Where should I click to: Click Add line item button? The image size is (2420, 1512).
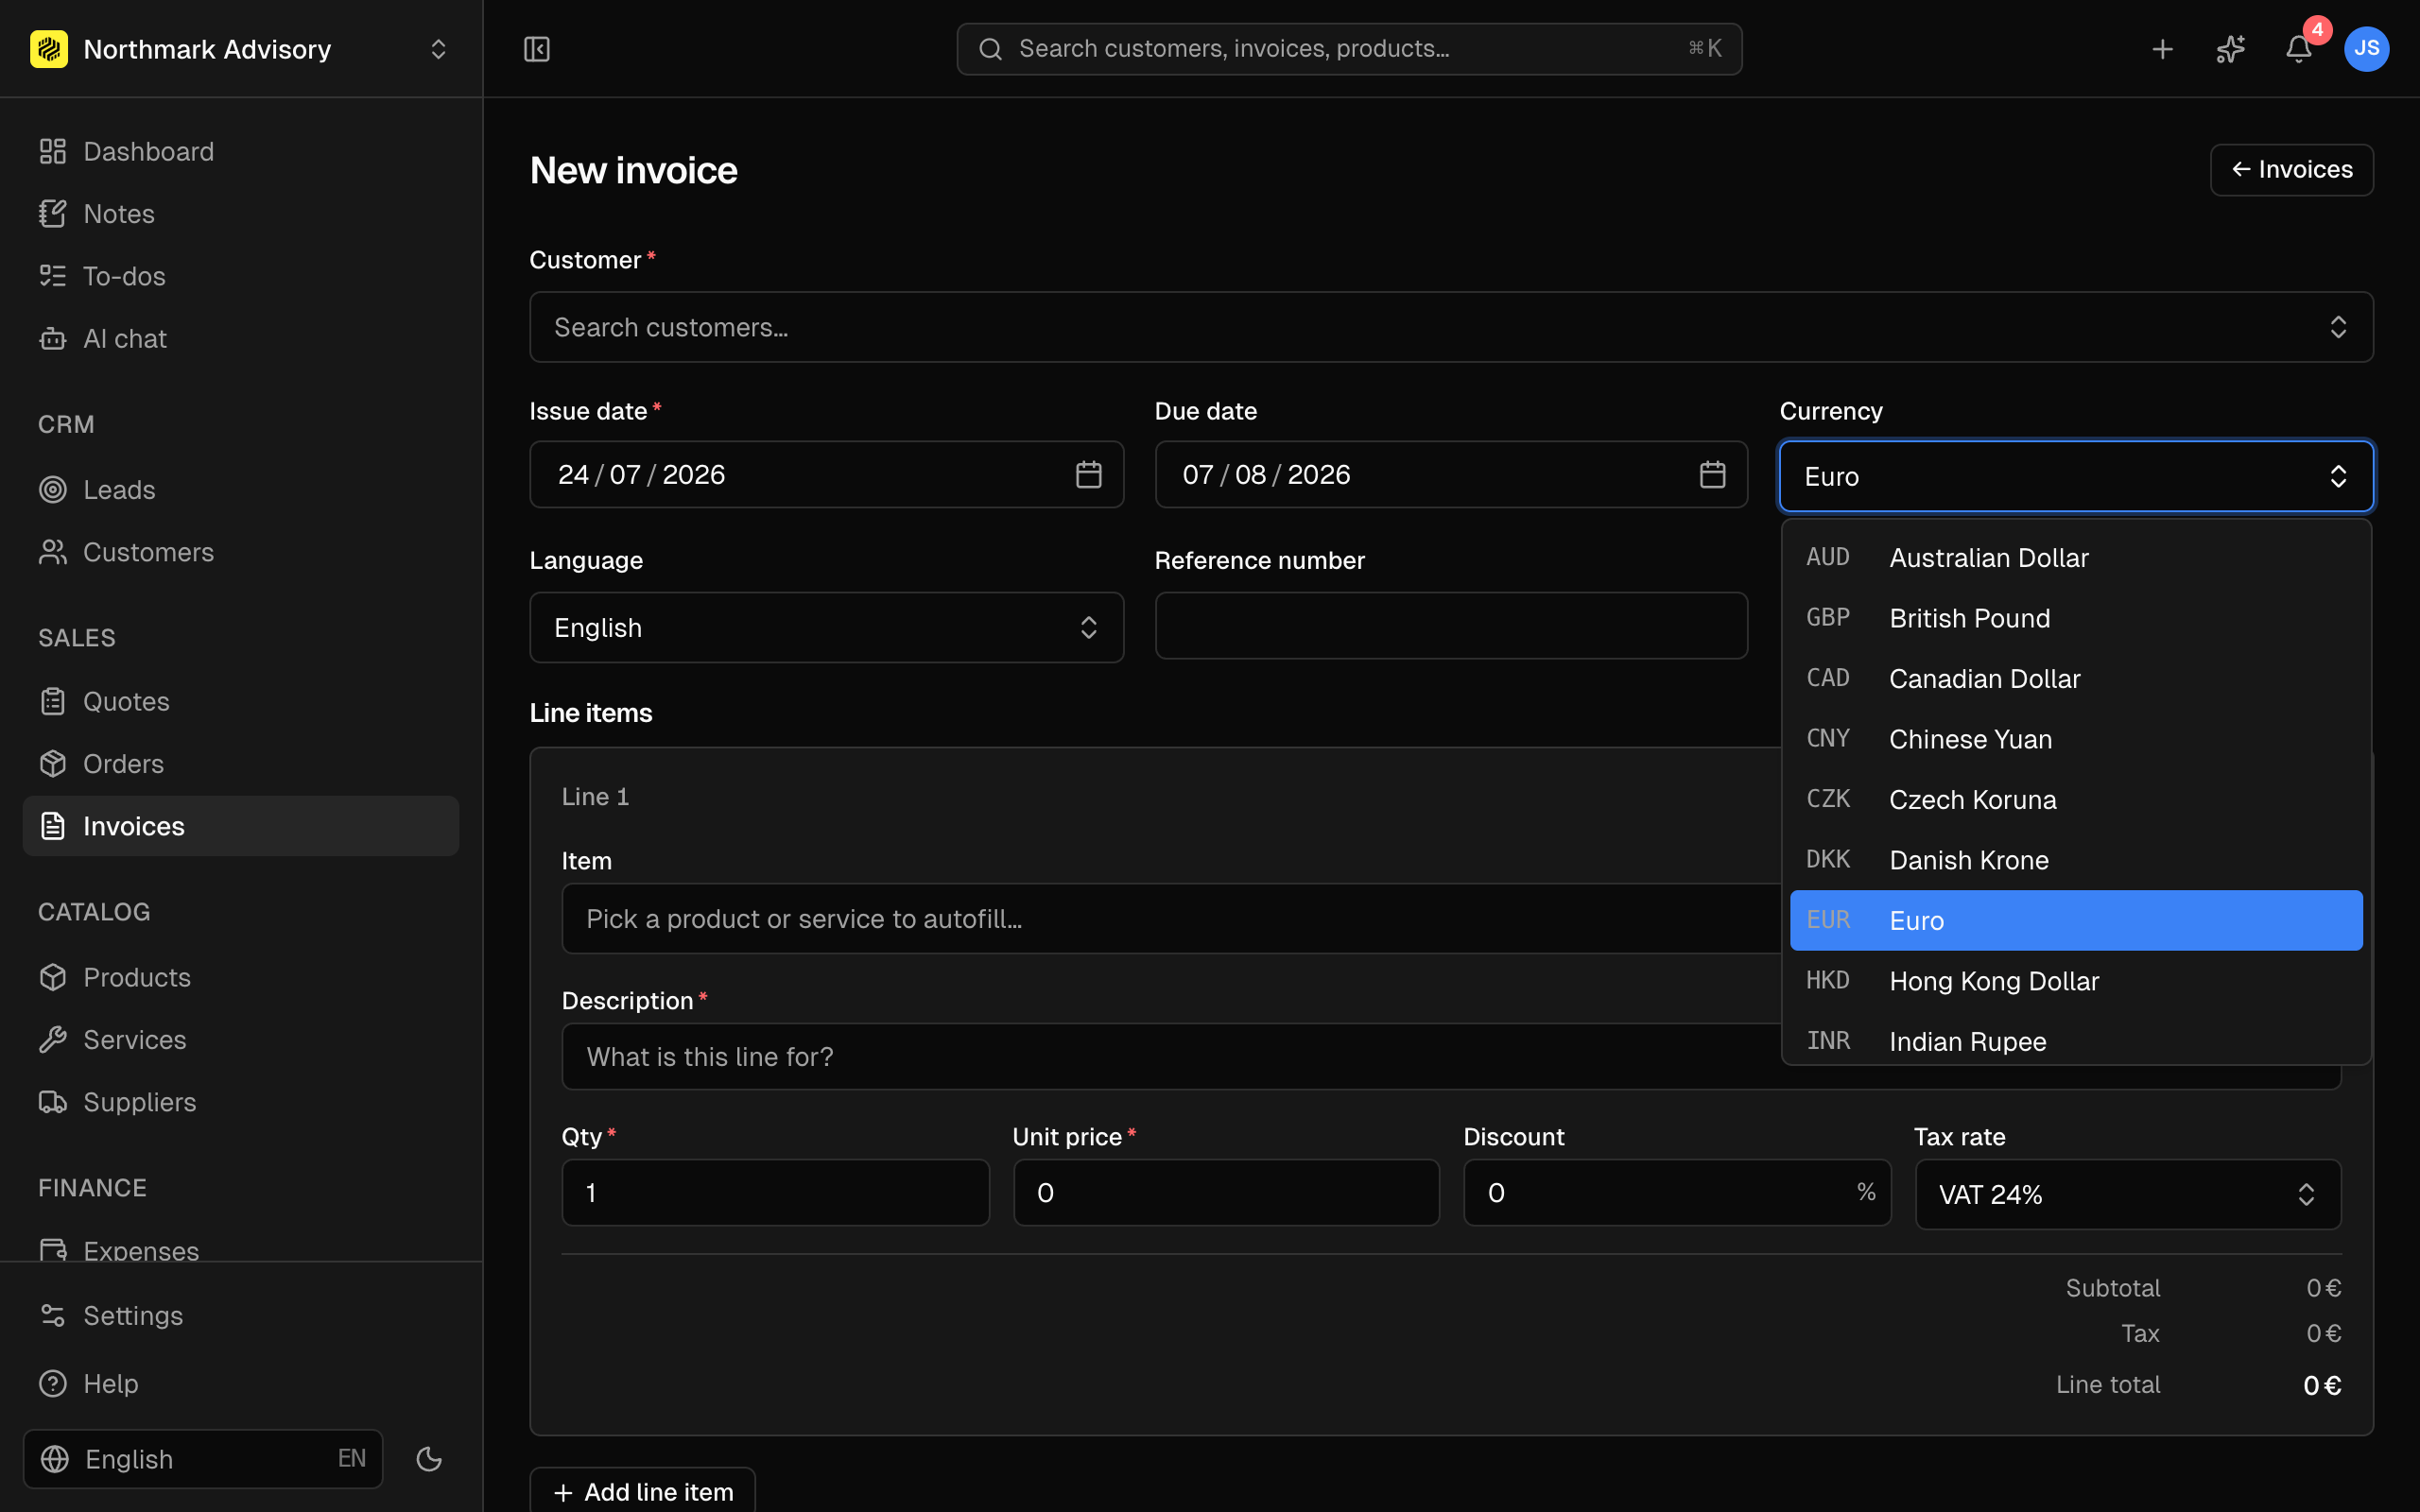coord(642,1491)
